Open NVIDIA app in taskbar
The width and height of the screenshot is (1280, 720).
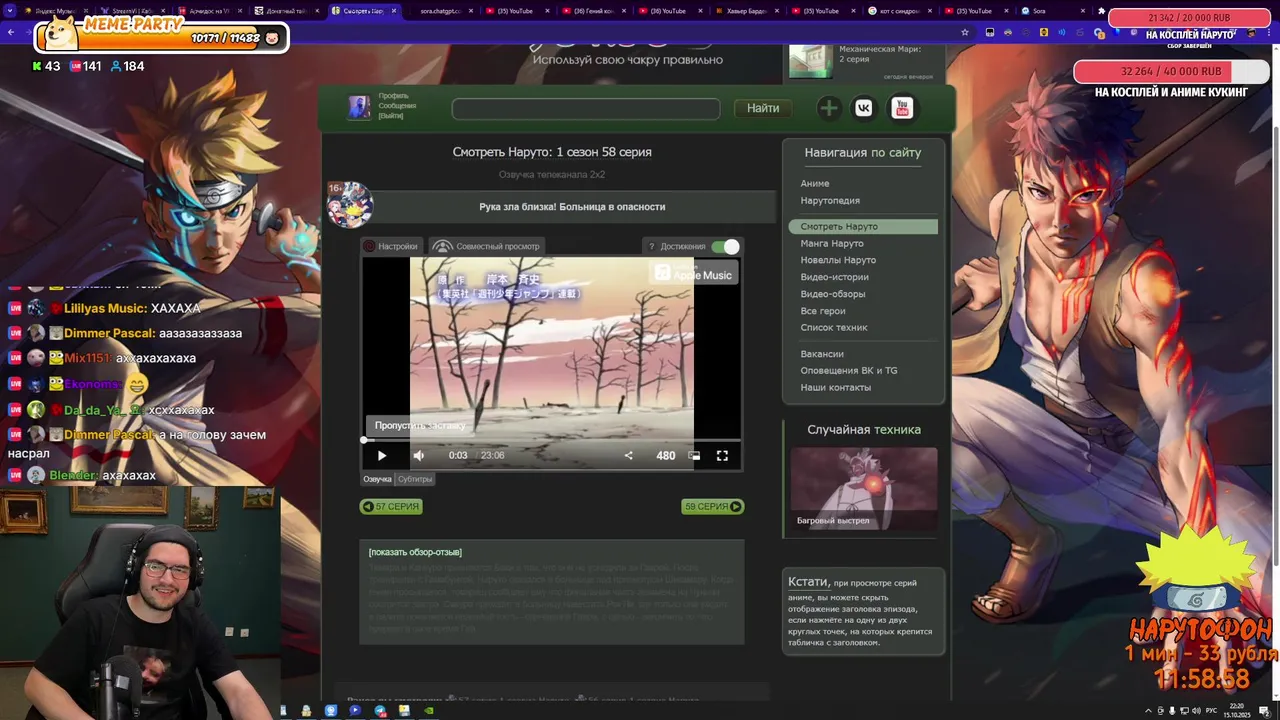[429, 711]
